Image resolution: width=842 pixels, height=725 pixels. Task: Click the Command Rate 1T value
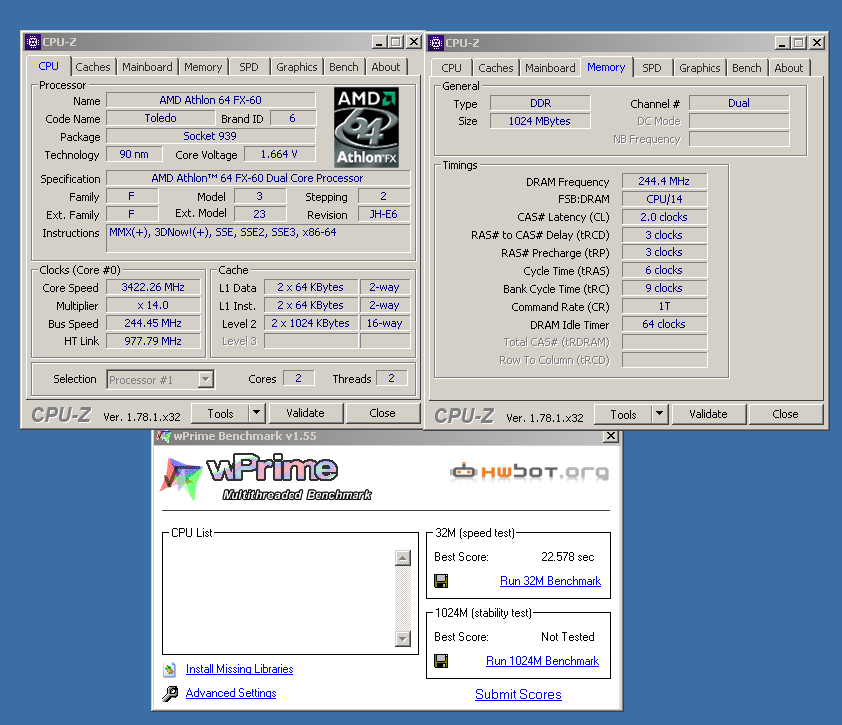point(664,307)
